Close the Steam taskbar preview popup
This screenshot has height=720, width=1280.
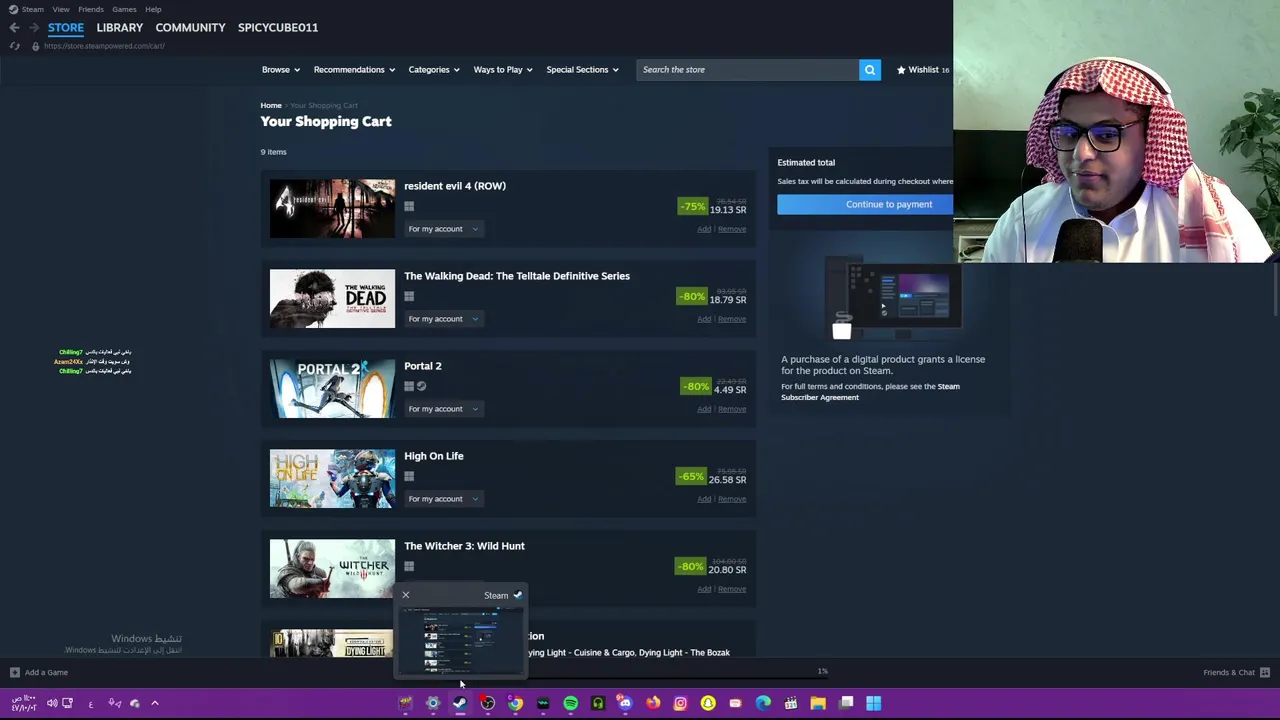point(406,596)
